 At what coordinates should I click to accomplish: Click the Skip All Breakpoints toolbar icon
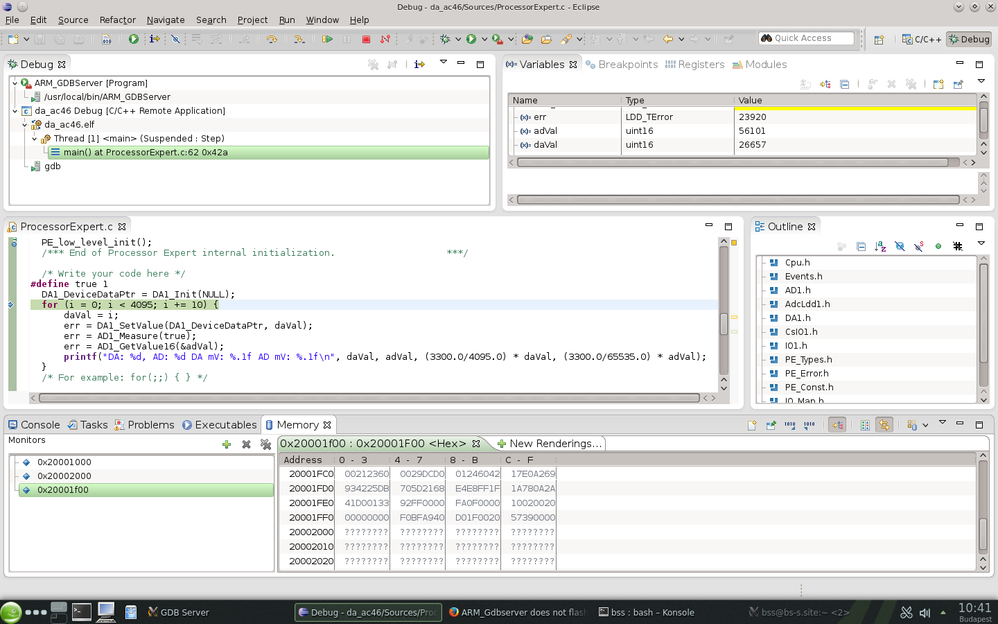pyautogui.click(x=175, y=39)
